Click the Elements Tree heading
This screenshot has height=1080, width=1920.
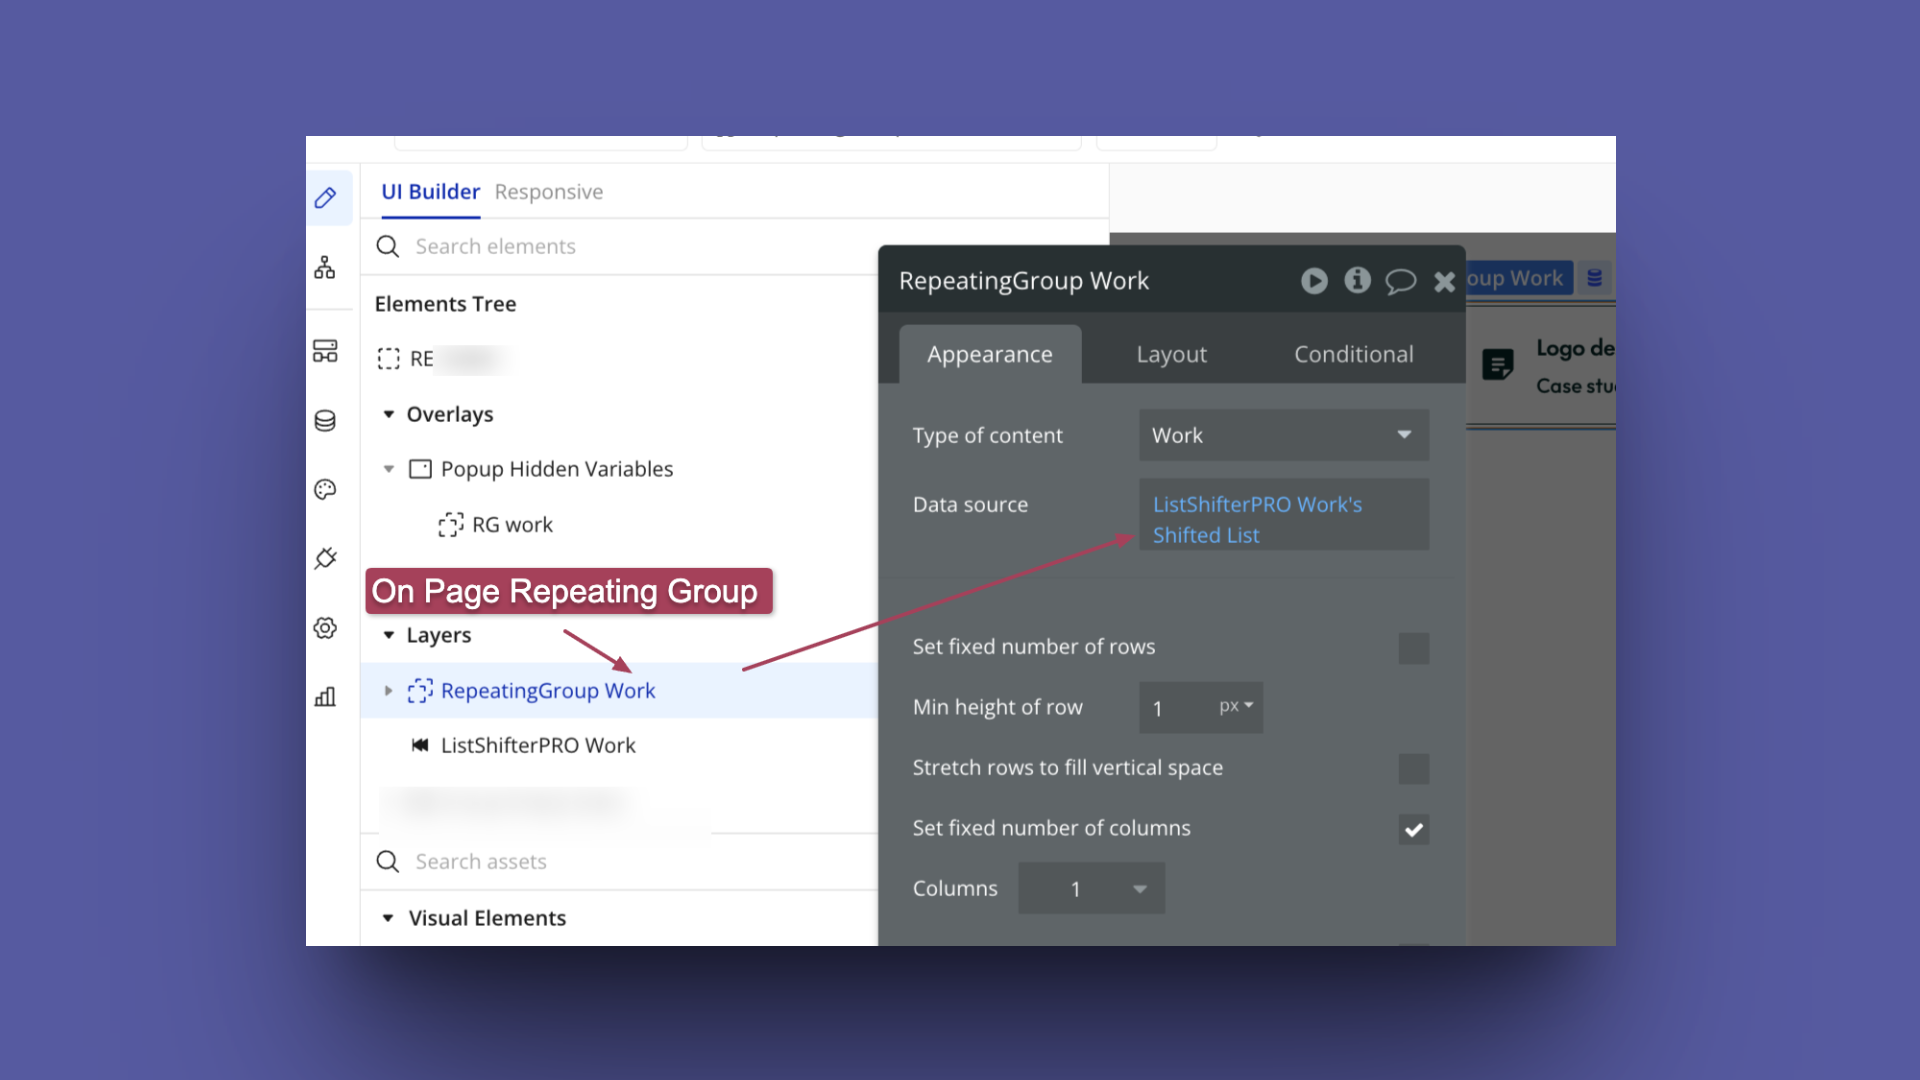445,303
